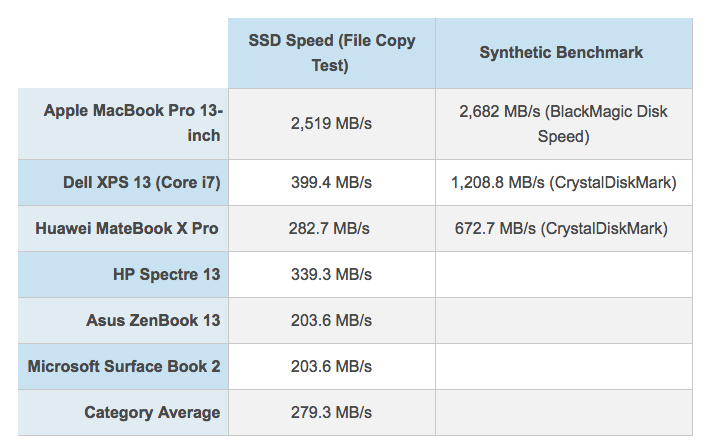Image resolution: width=709 pixels, height=445 pixels.
Task: Select the 1,208.8 MB/s CrystalDiskMark cell
Action: [564, 182]
